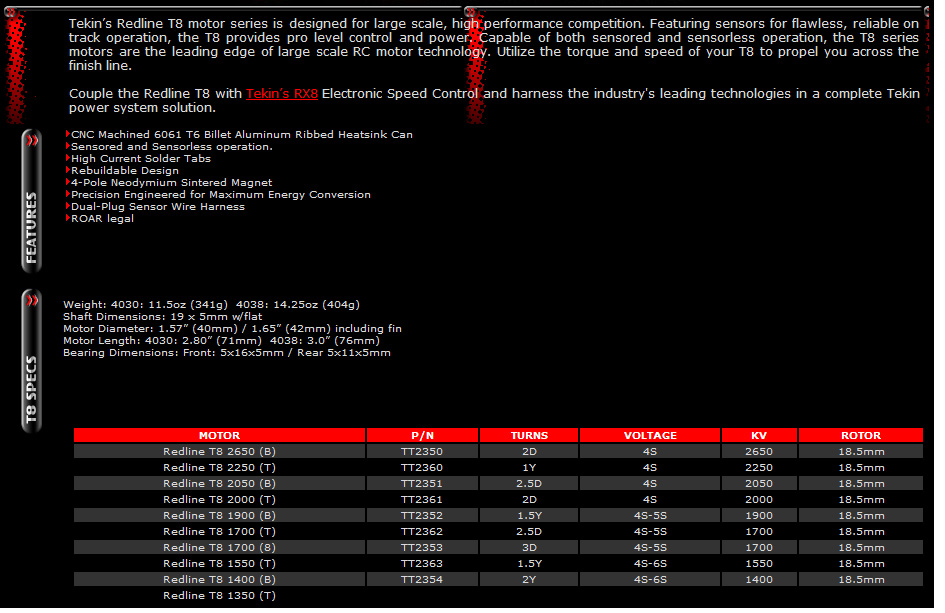Image resolution: width=945 pixels, height=613 pixels.
Task: Select "4-Pole Neodymium Sintered Magnet" feature text
Action: [172, 183]
